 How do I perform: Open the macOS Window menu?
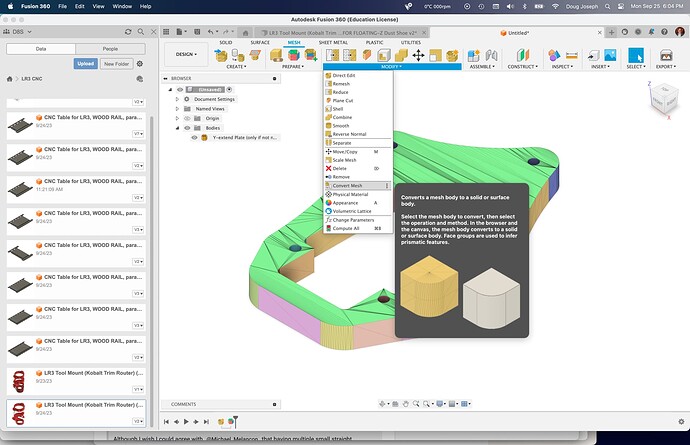coord(122,6)
